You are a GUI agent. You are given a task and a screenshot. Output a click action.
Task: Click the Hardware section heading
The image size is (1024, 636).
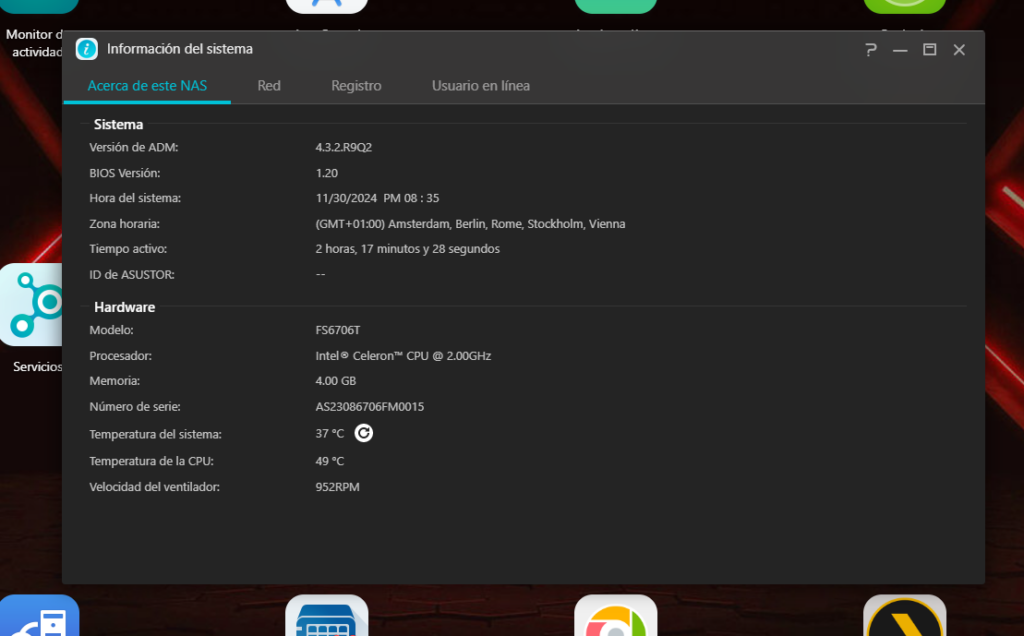[x=125, y=307]
